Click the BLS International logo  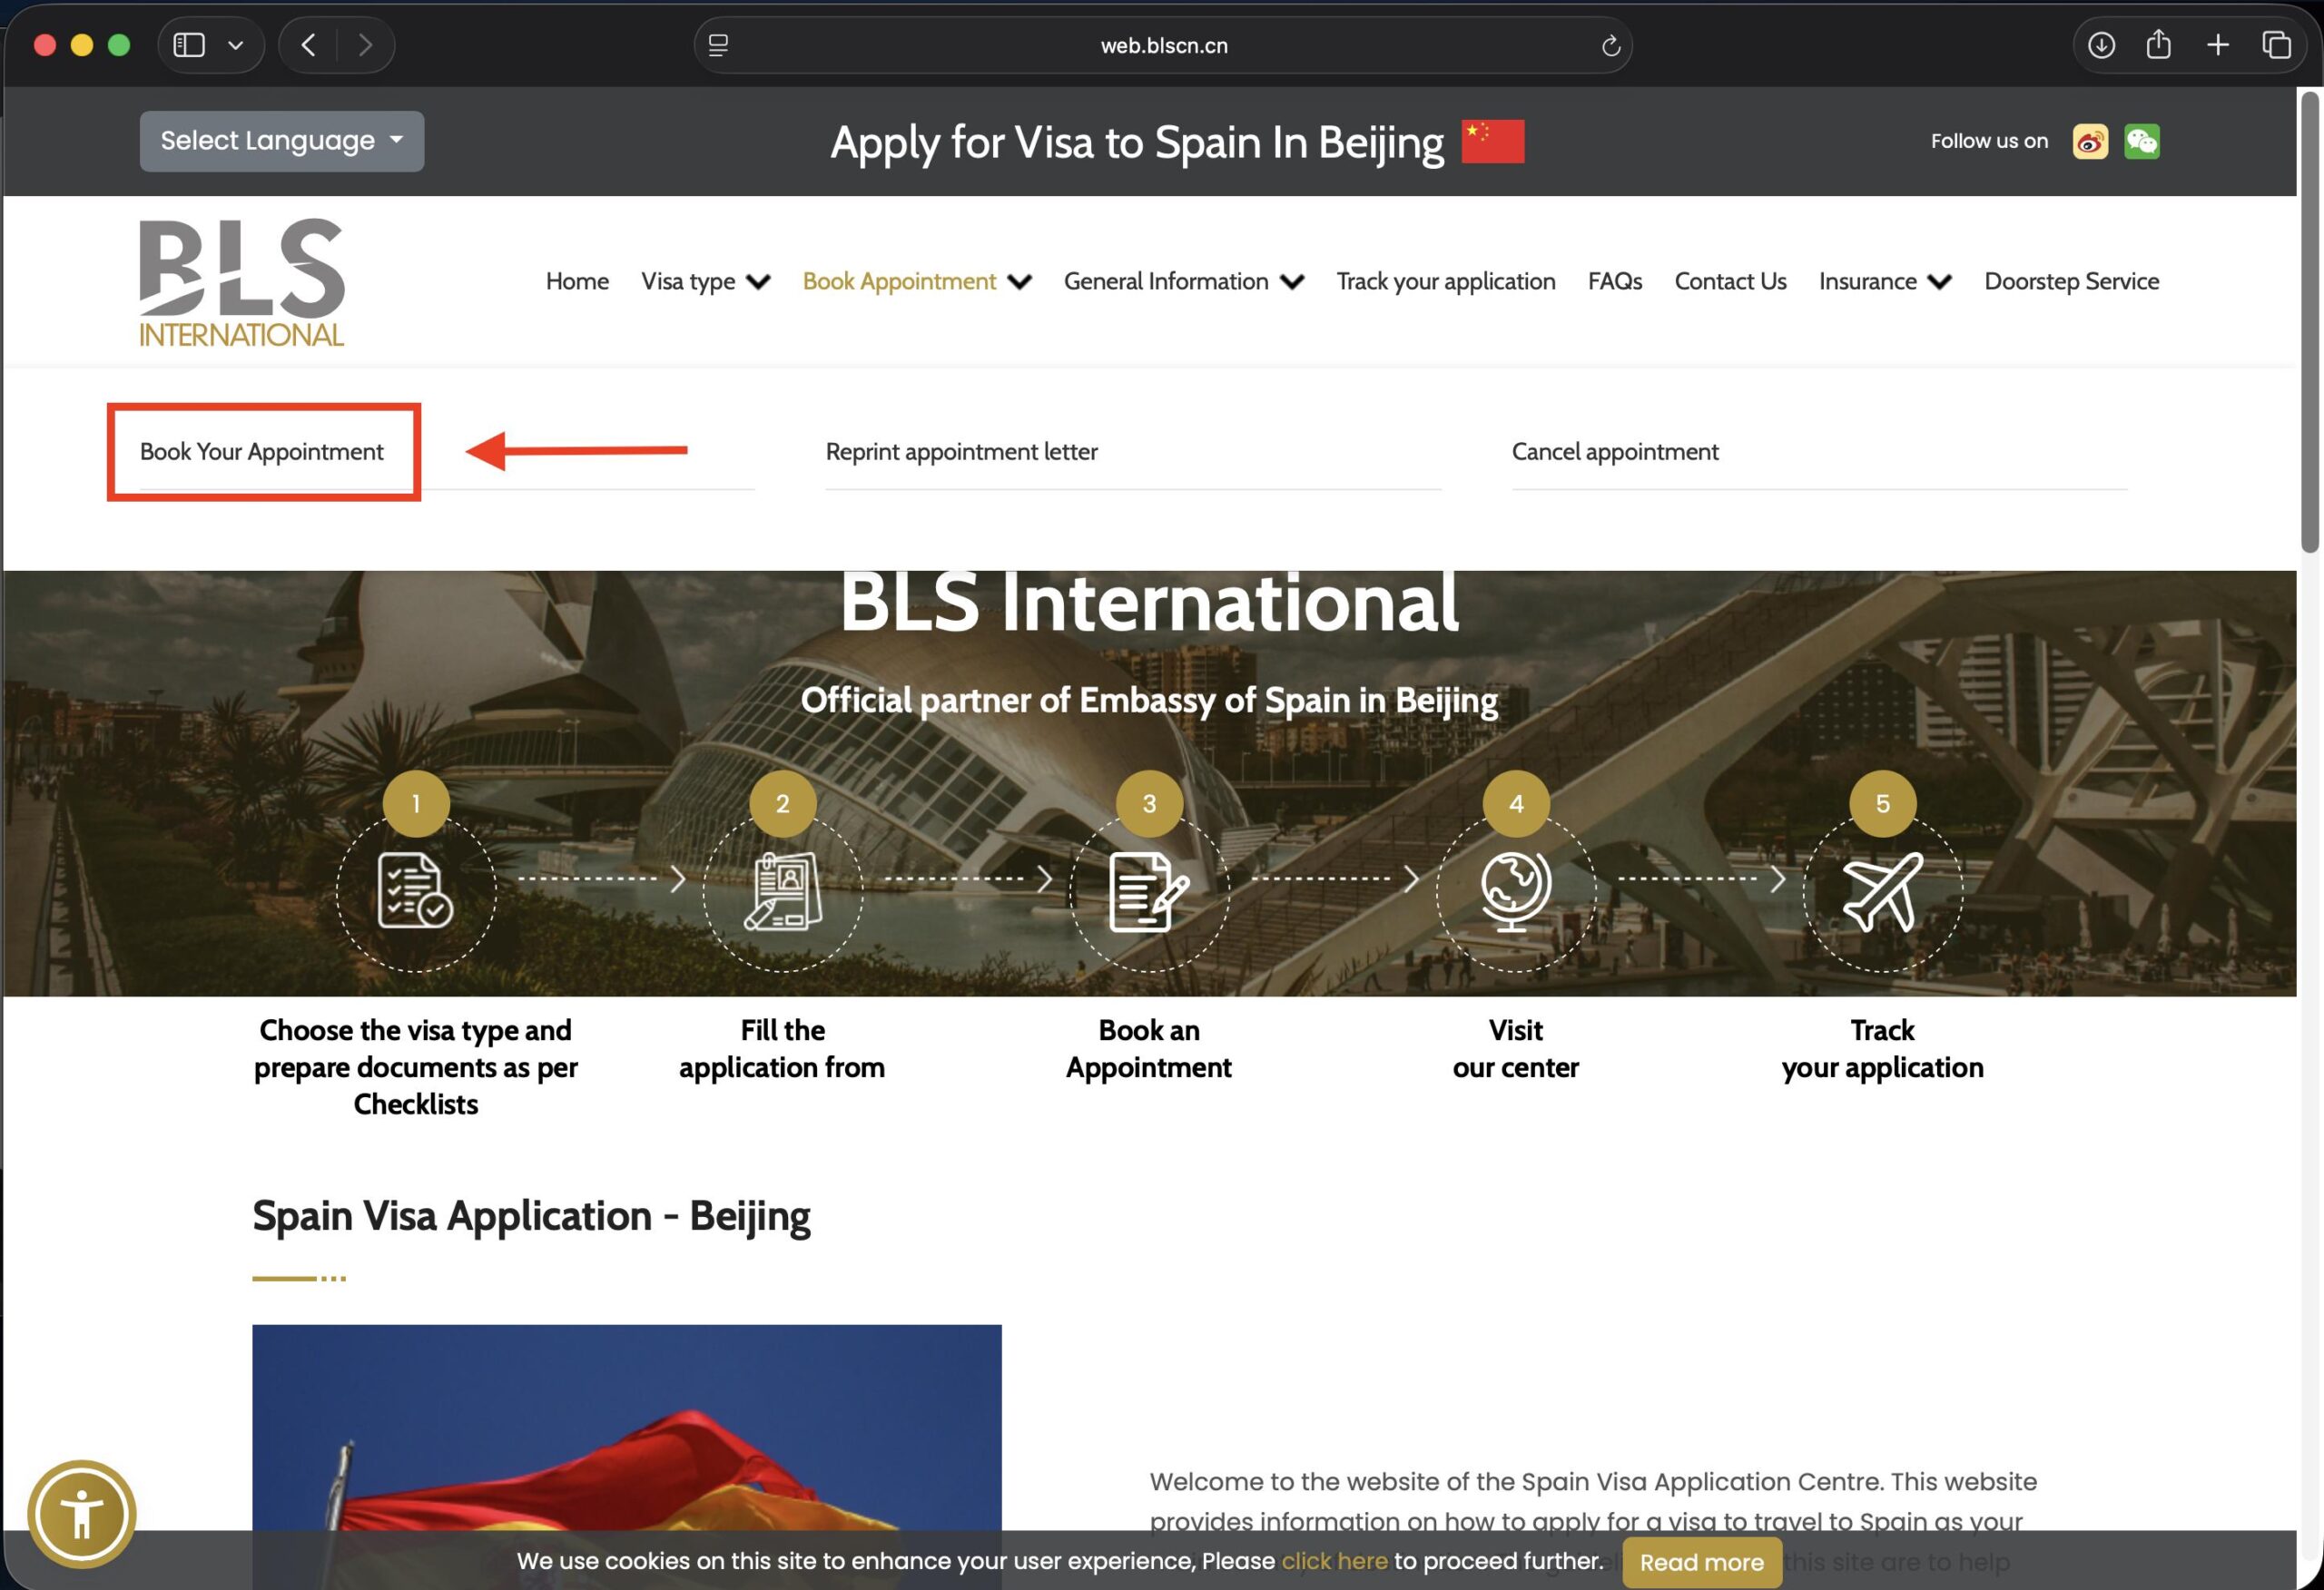coord(241,282)
